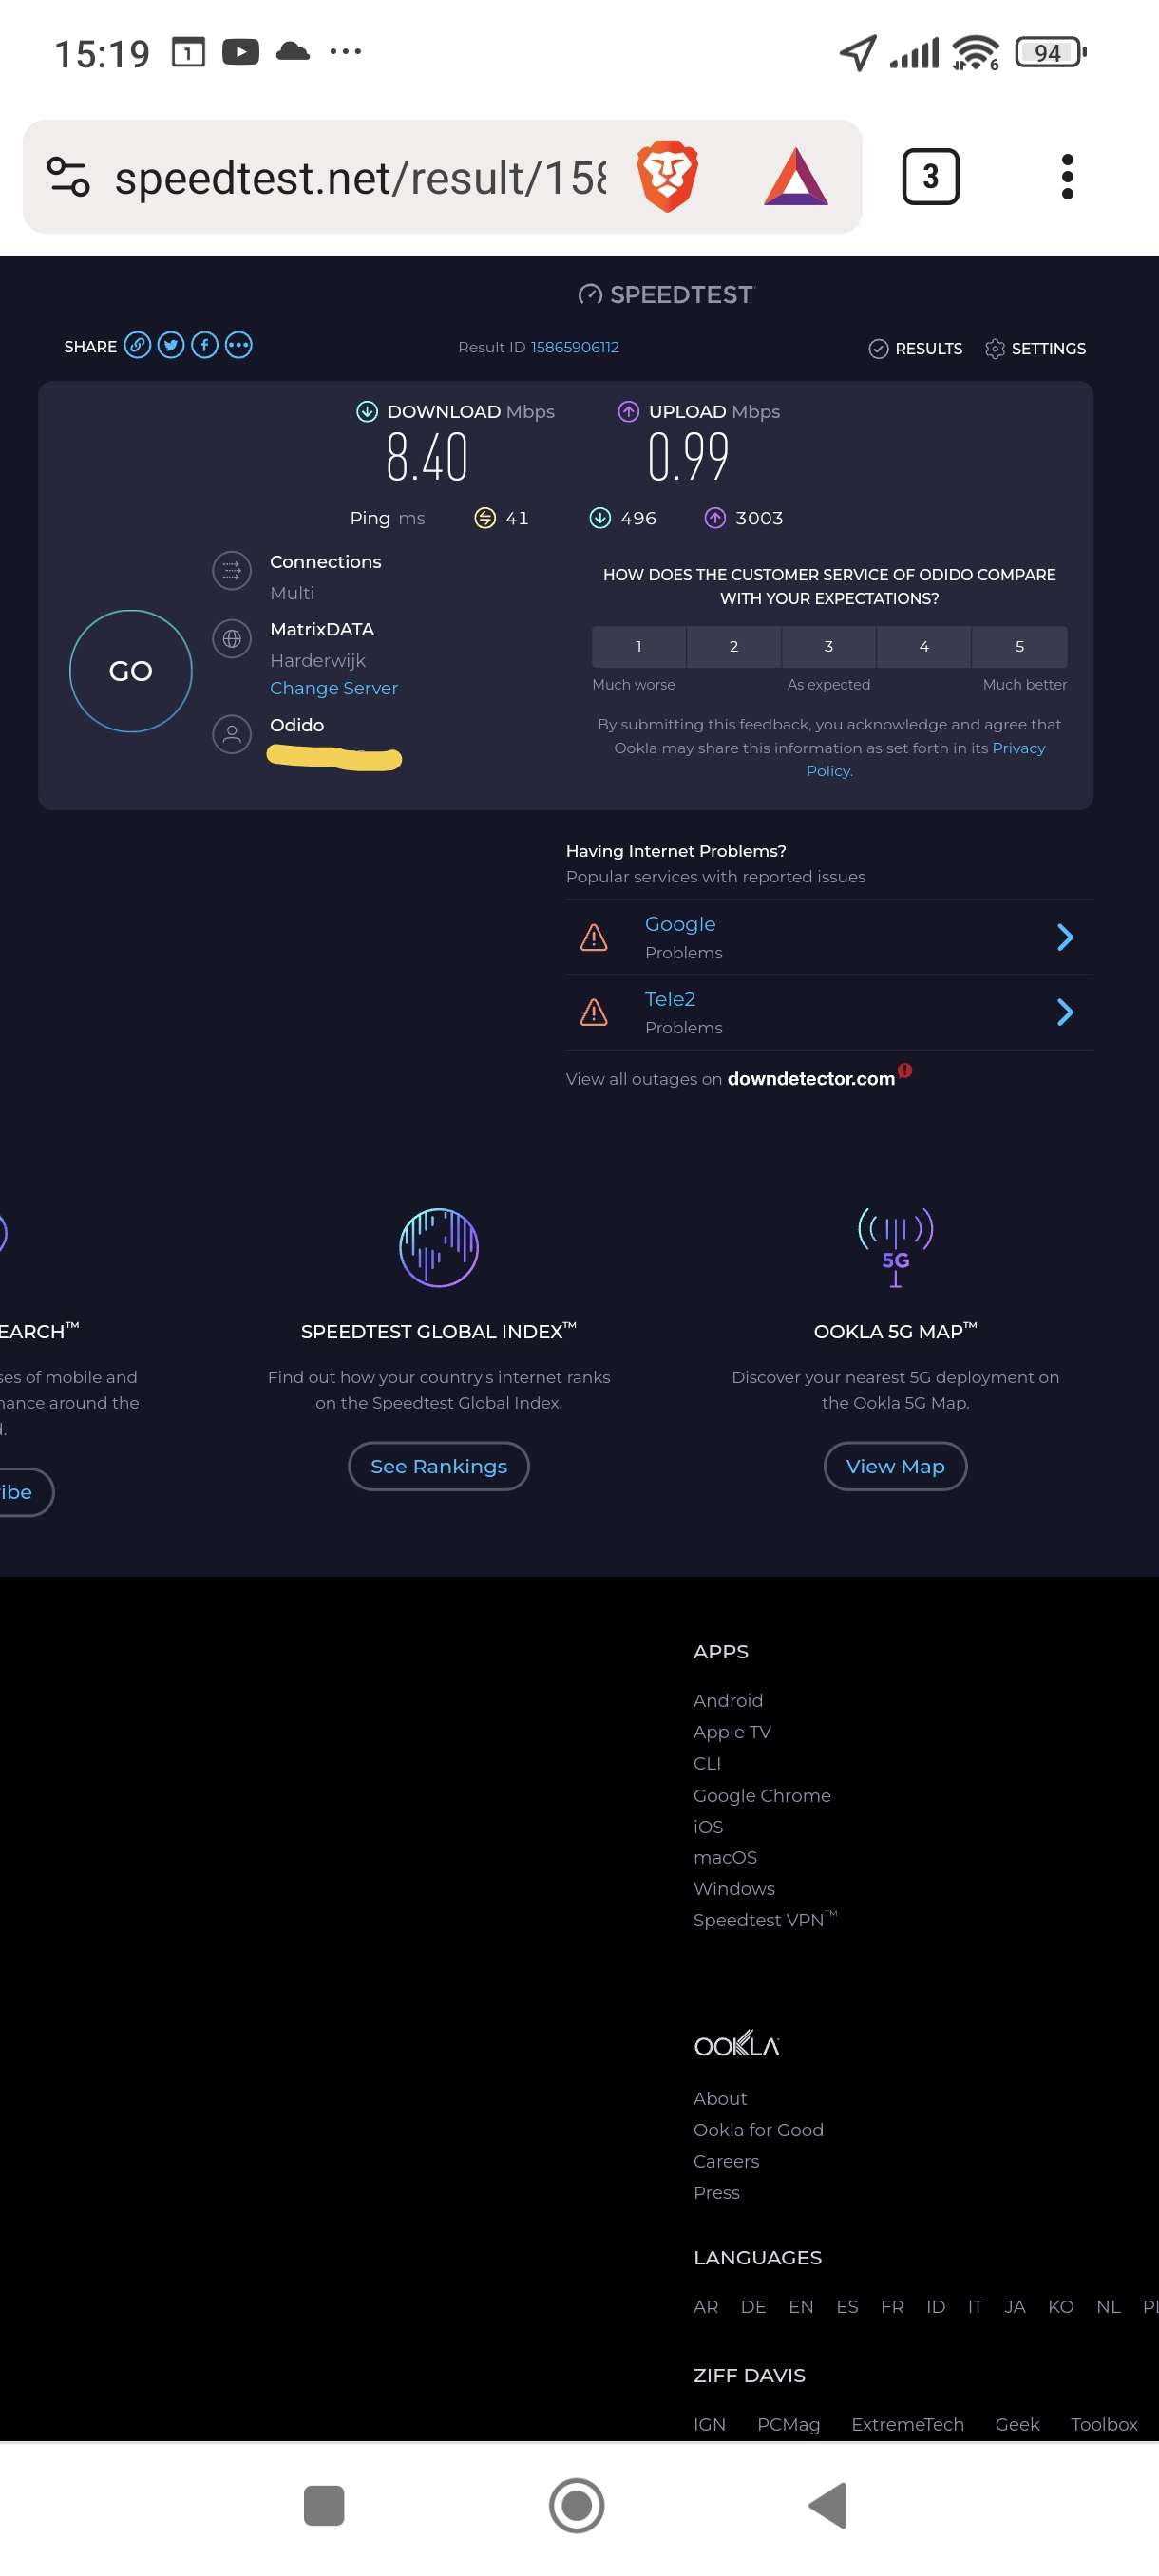
Task: Tap the MatrixDATA server globe icon
Action: pos(231,639)
